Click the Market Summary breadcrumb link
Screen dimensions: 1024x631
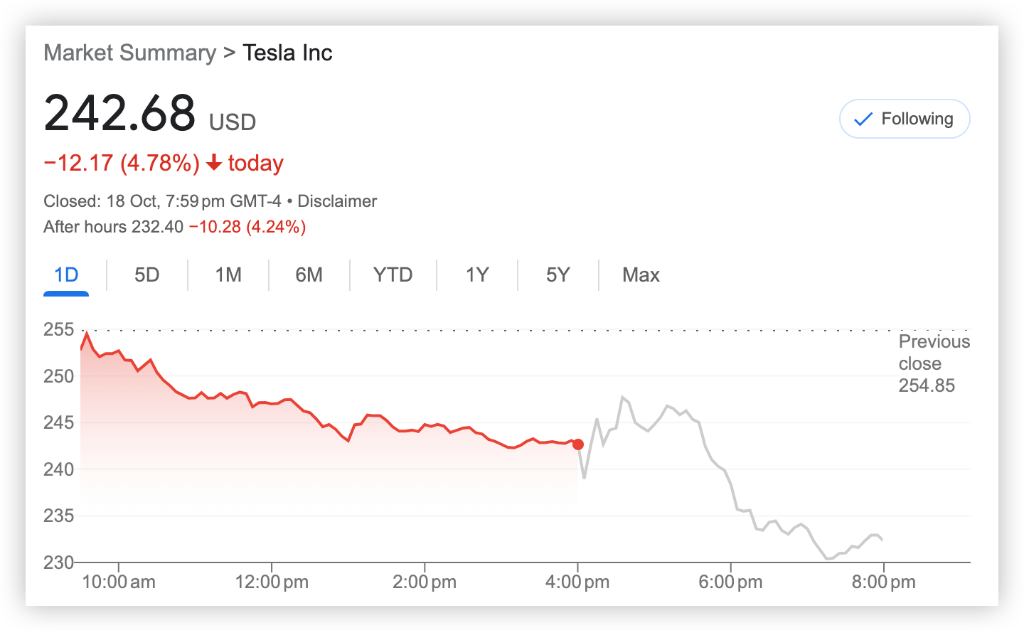click(x=129, y=53)
